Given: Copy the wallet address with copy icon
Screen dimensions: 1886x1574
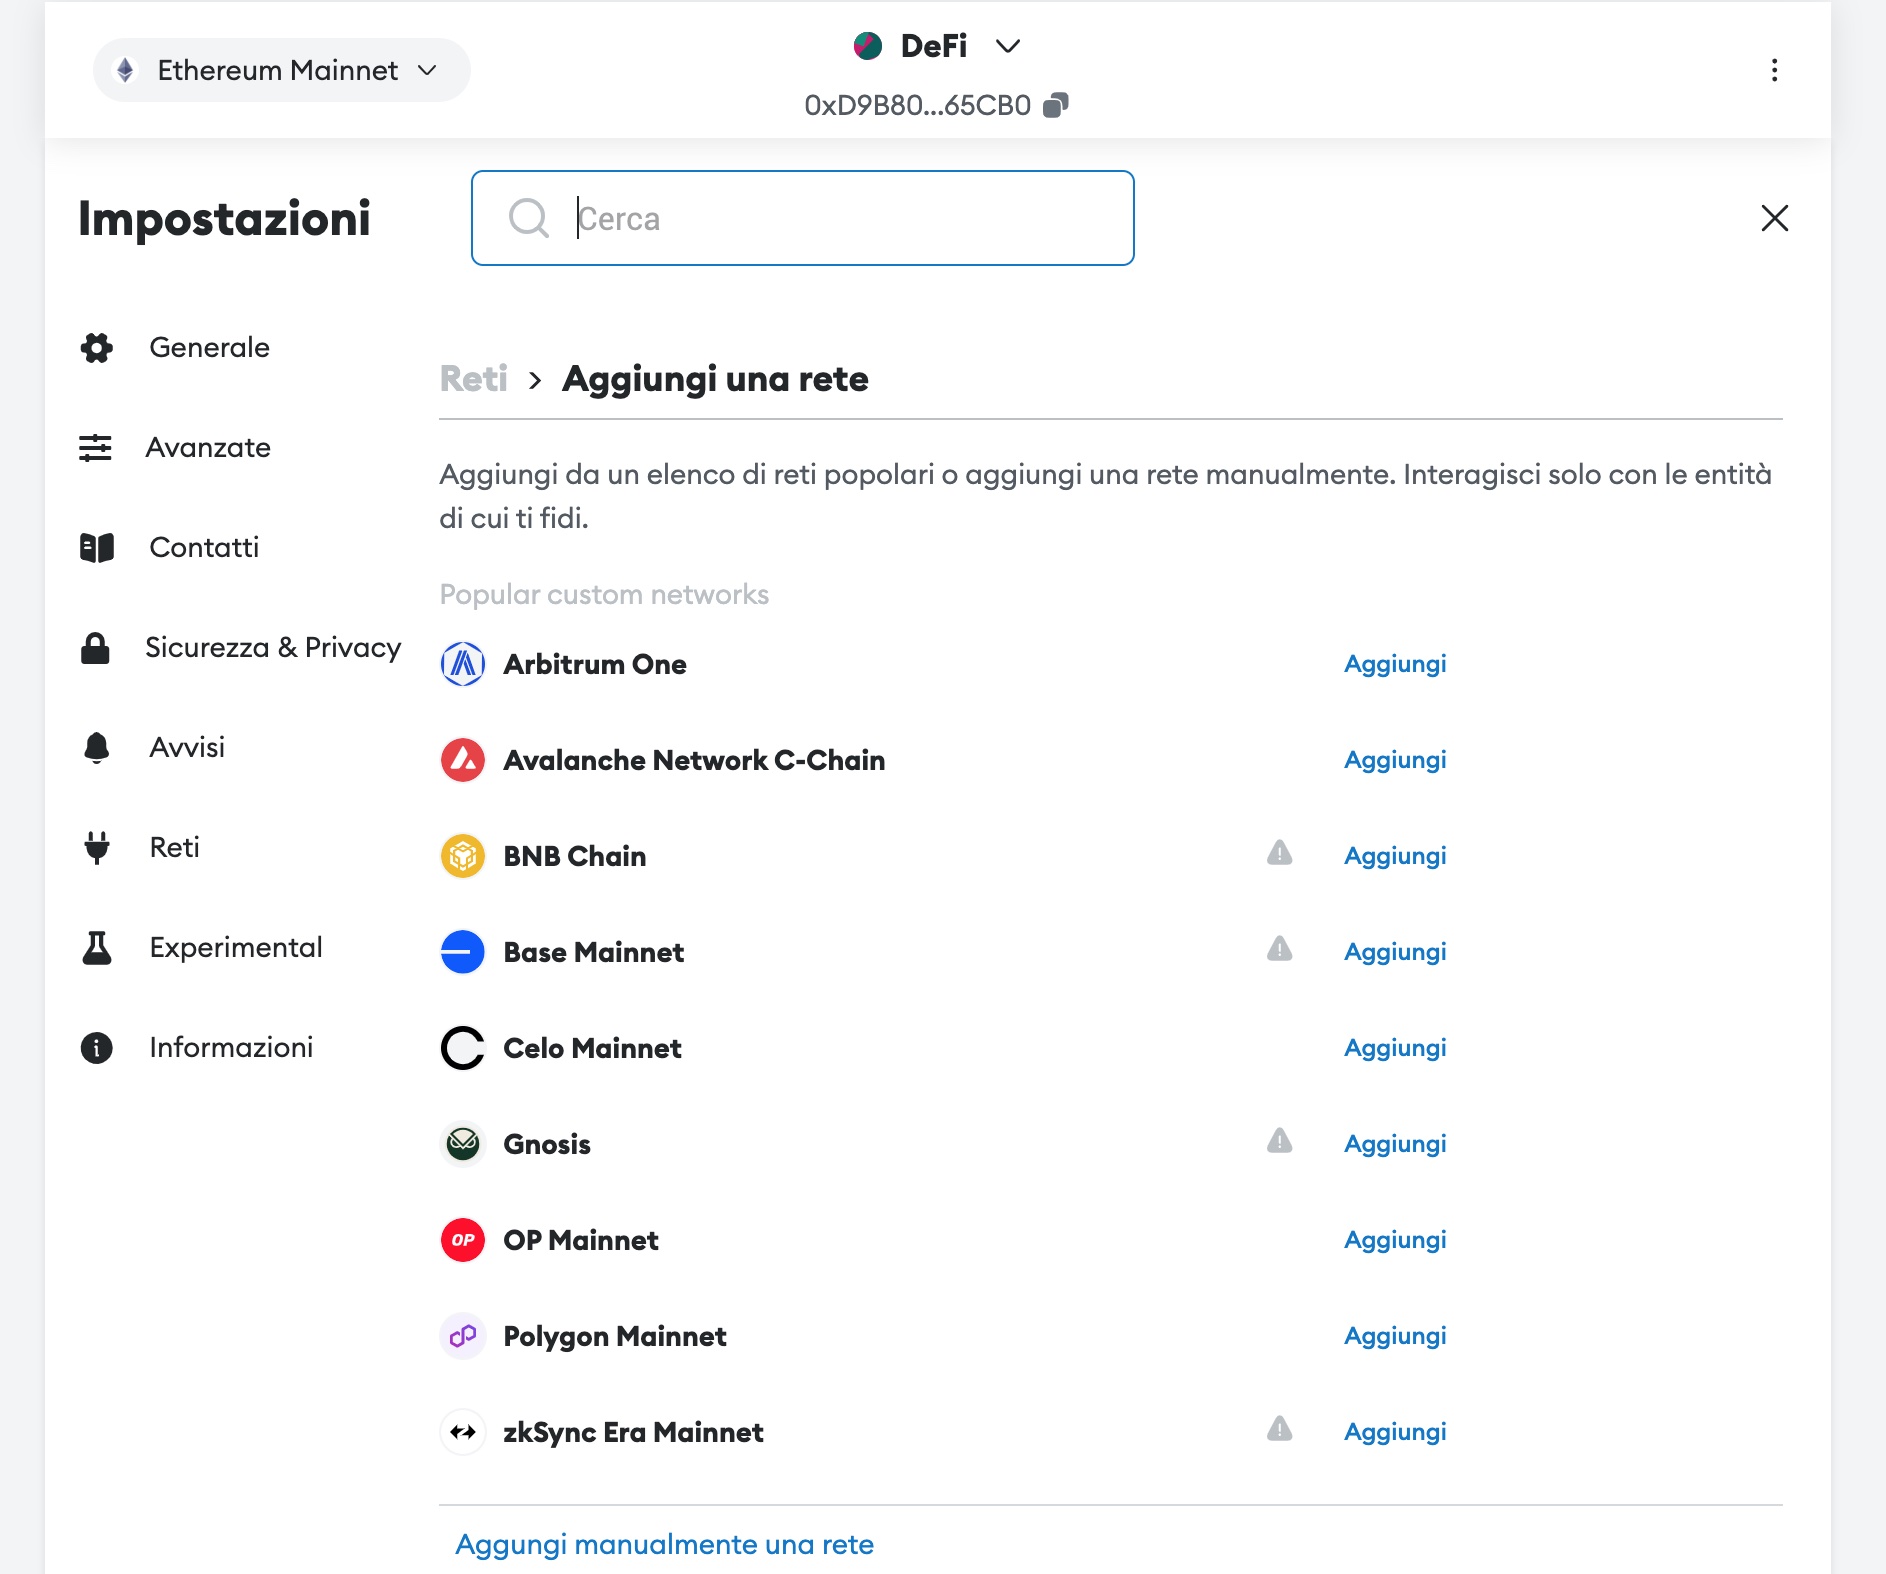Looking at the screenshot, I should click(x=1055, y=105).
